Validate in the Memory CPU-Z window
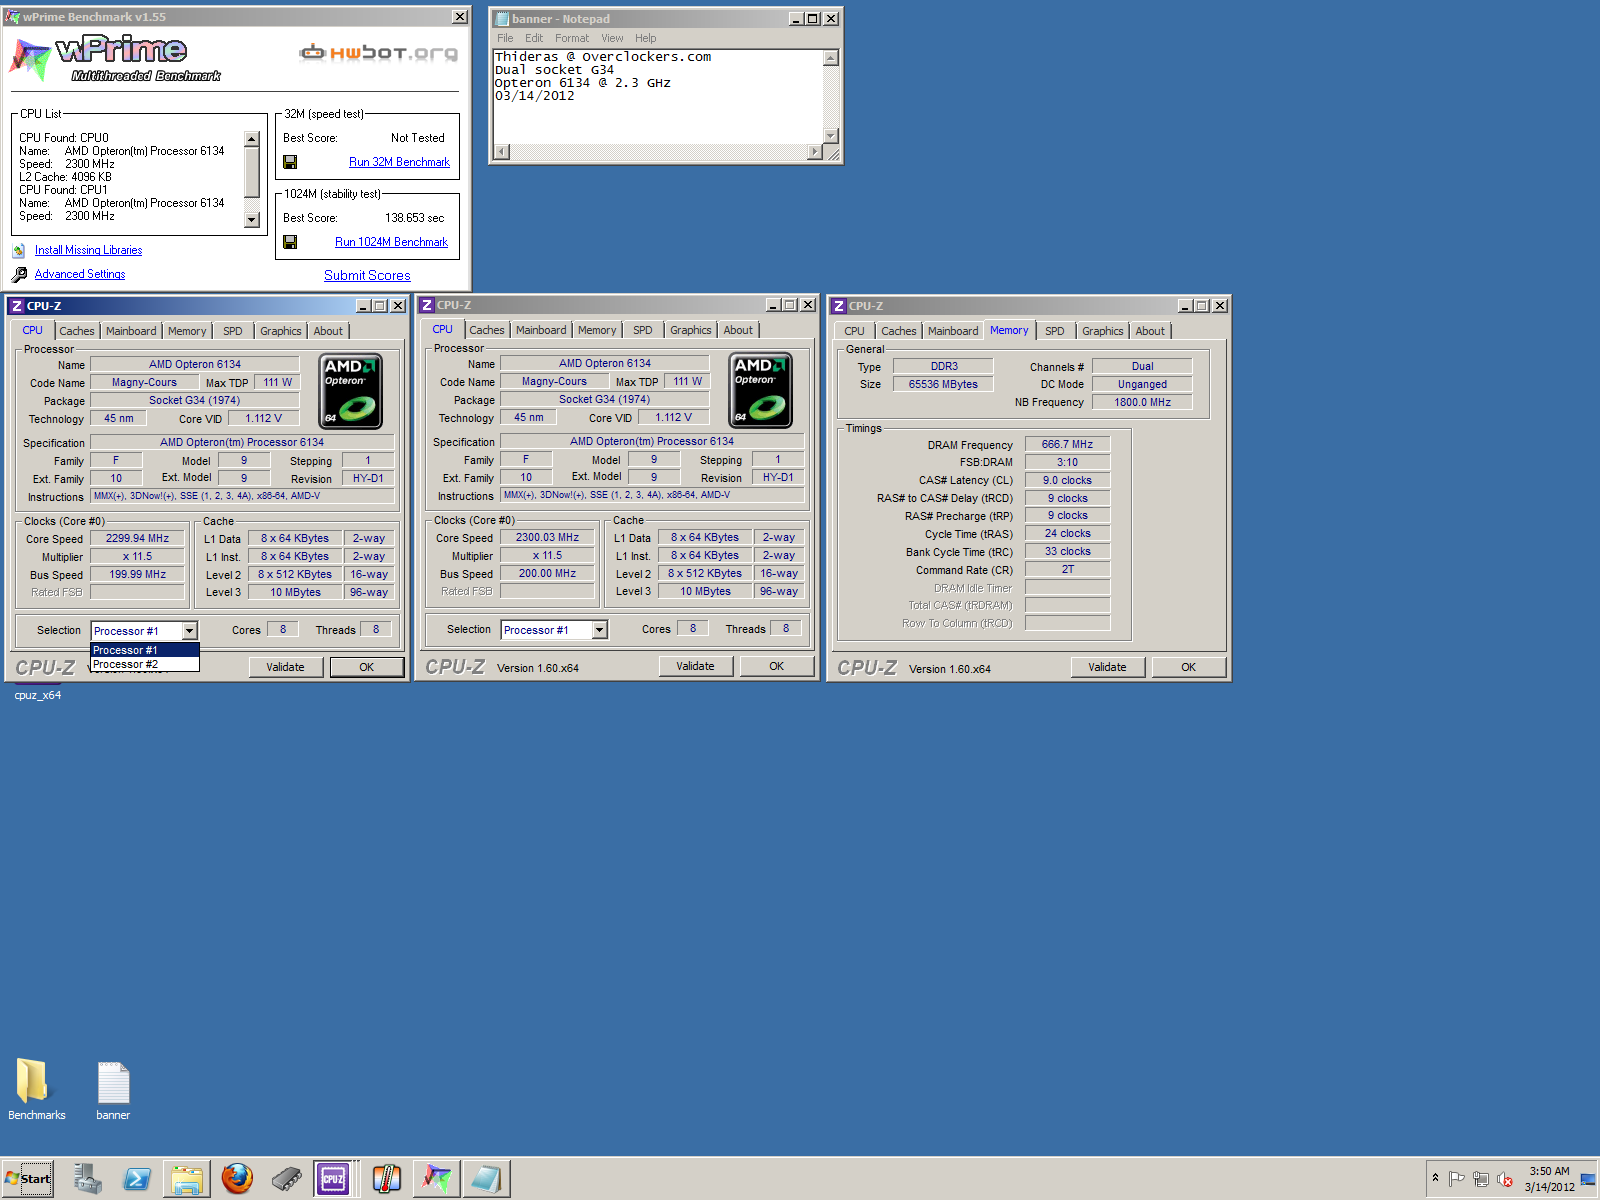 1107,667
